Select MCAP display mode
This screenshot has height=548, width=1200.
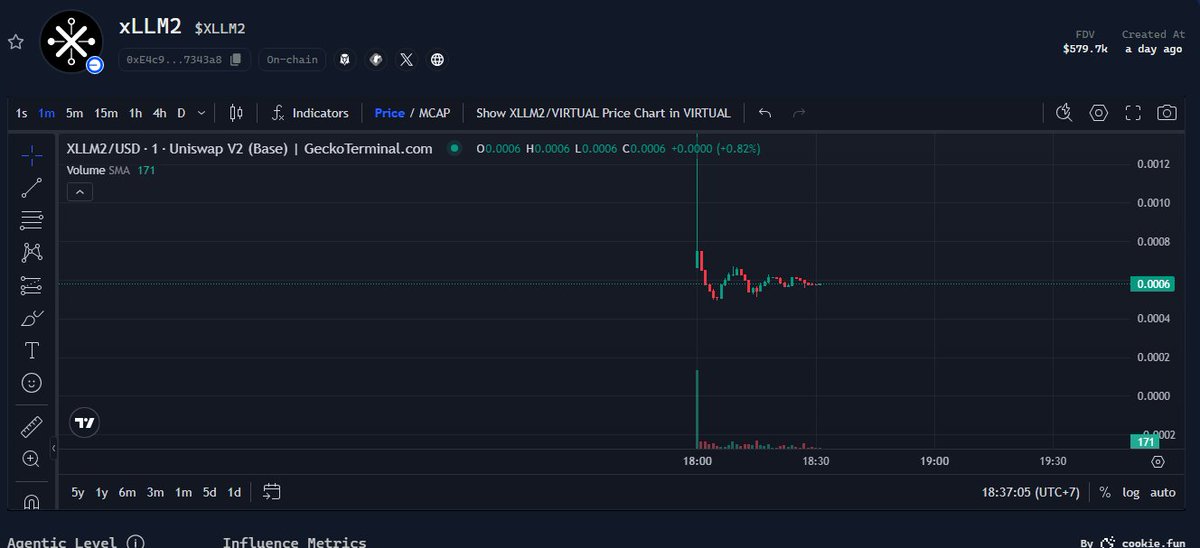pyautogui.click(x=434, y=113)
